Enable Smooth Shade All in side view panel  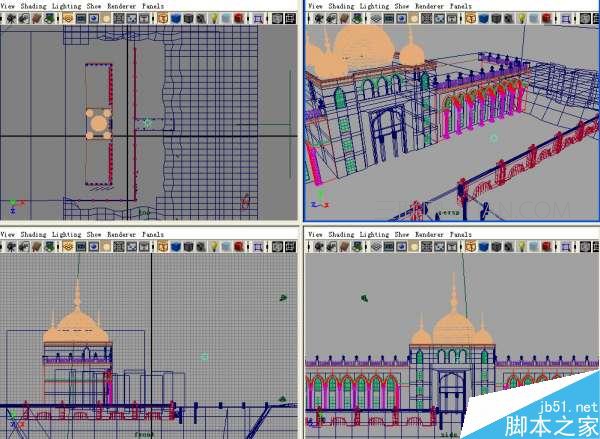(483, 246)
